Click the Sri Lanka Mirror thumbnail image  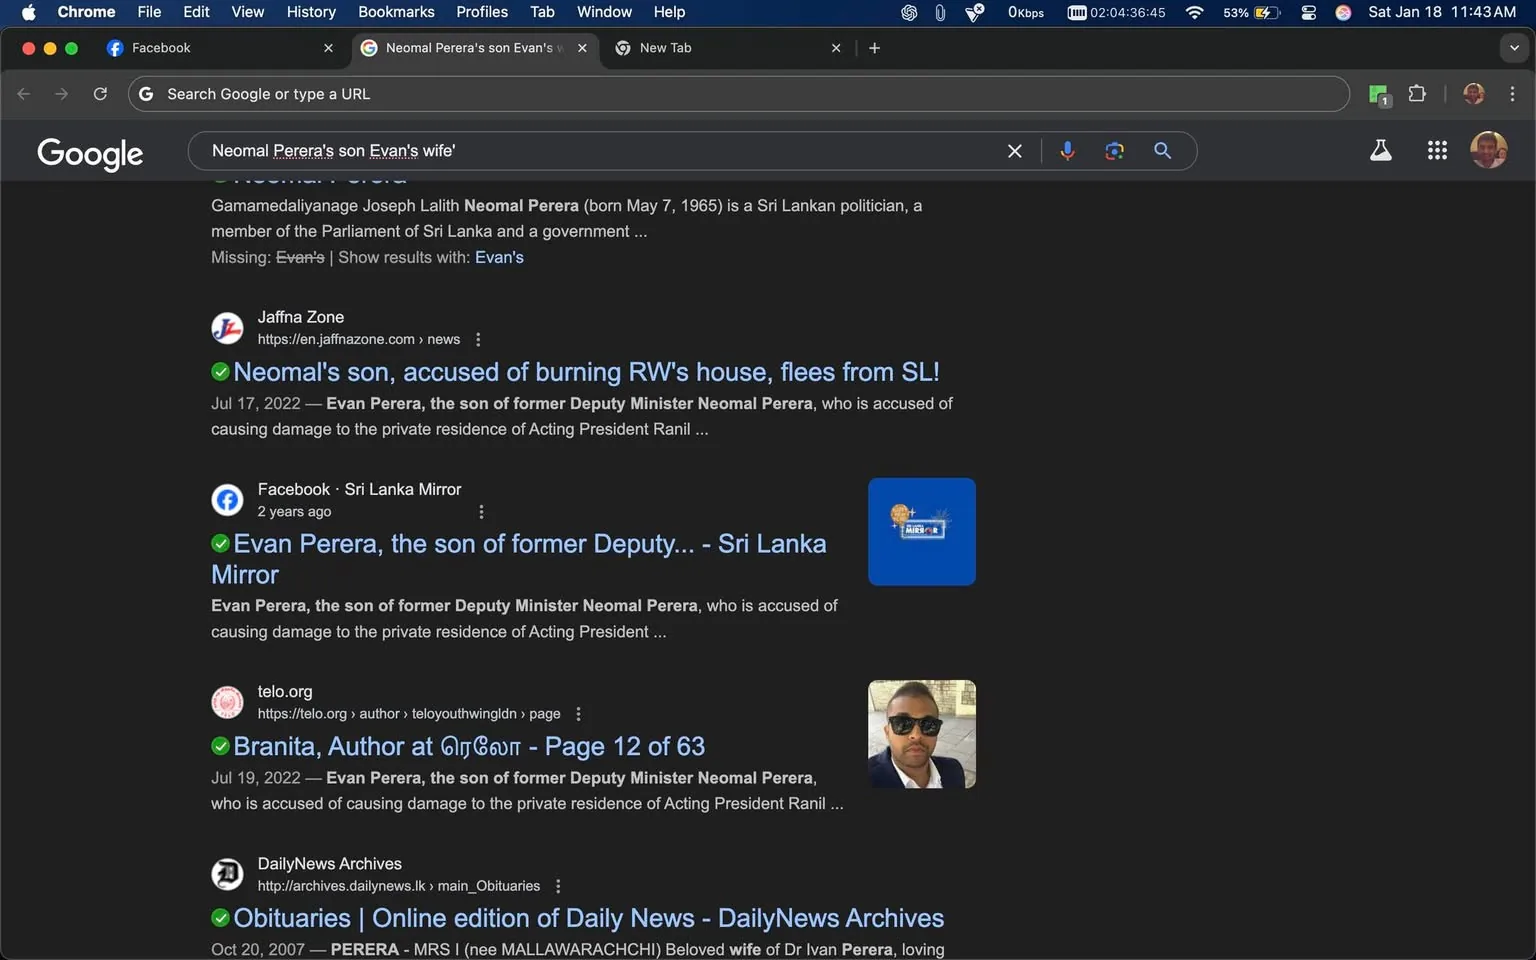point(921,531)
